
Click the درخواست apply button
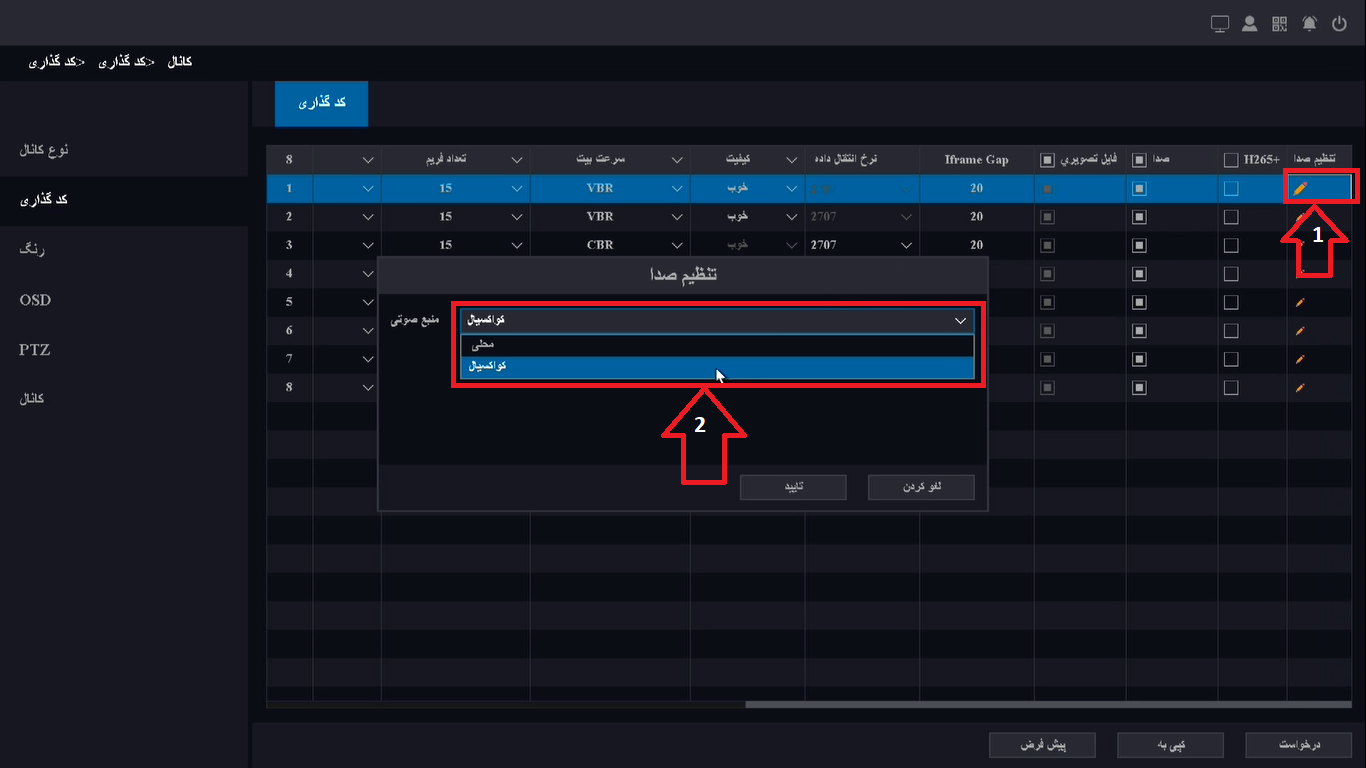(1299, 745)
